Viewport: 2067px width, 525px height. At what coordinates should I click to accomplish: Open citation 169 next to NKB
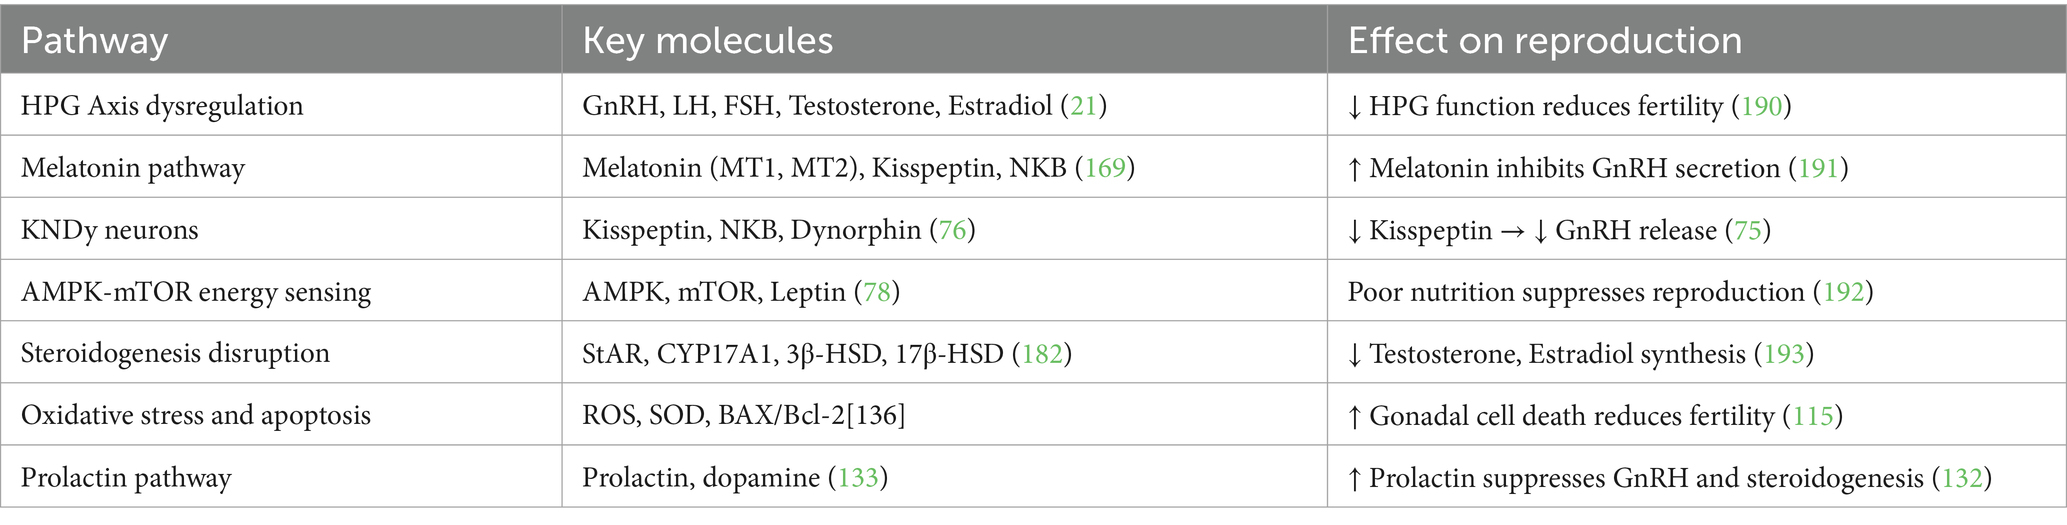1105,168
